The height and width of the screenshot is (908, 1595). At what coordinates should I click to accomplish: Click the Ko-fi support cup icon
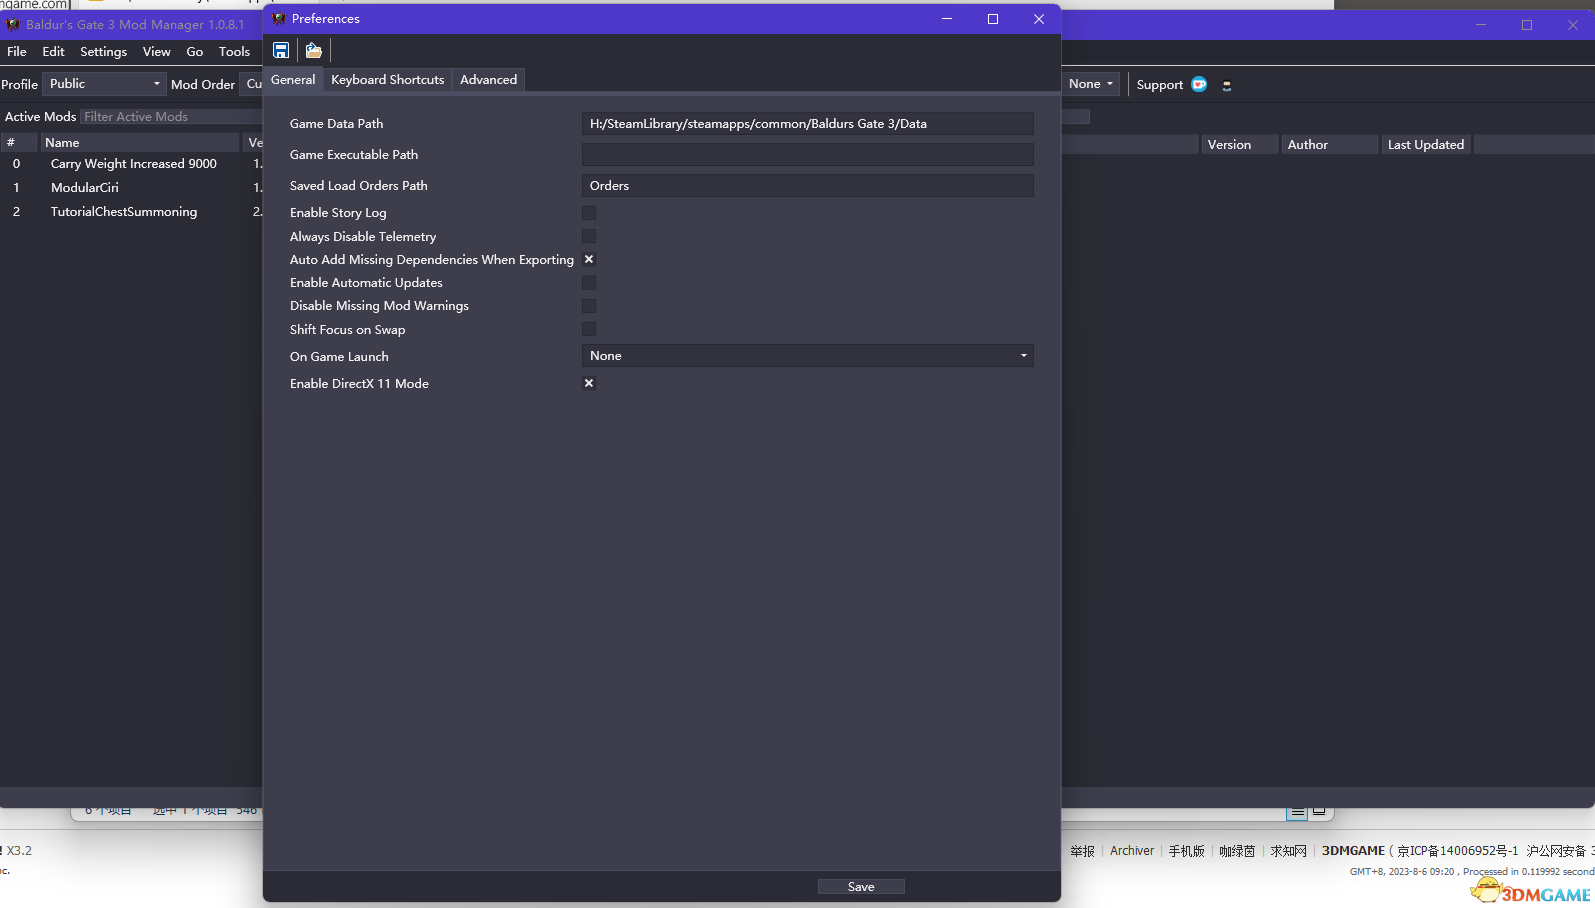[1199, 85]
